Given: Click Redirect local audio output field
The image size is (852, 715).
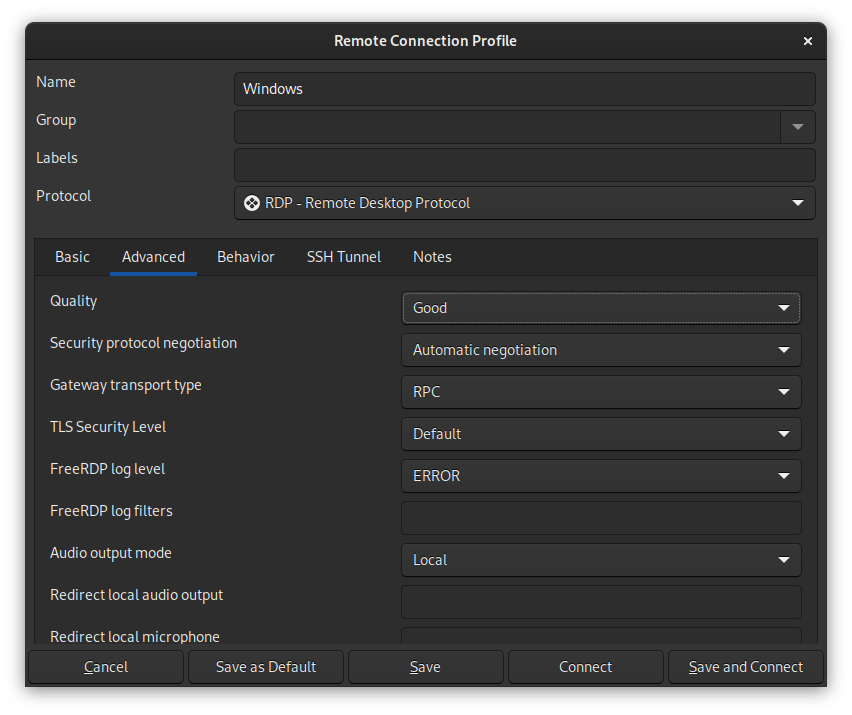Looking at the screenshot, I should point(601,602).
